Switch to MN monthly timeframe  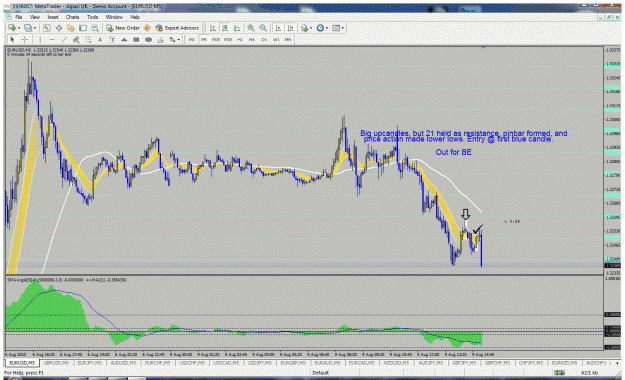pyautogui.click(x=288, y=39)
